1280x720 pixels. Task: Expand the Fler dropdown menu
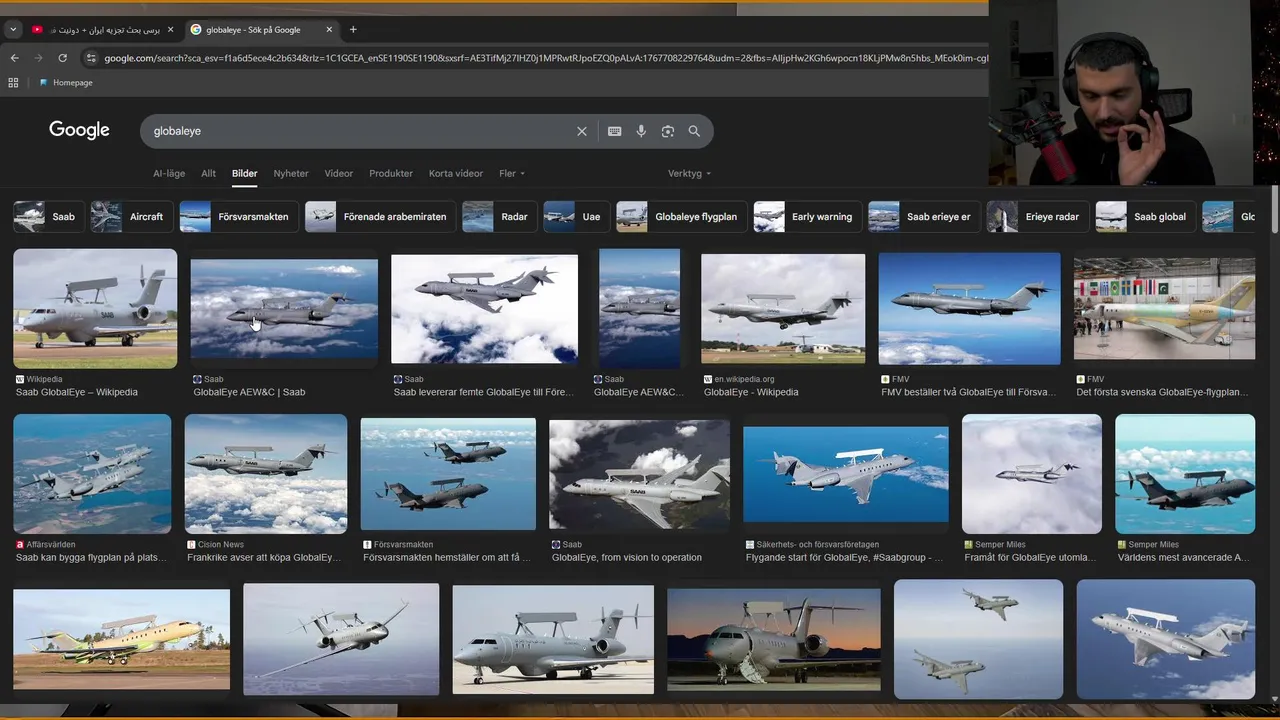[x=512, y=173]
